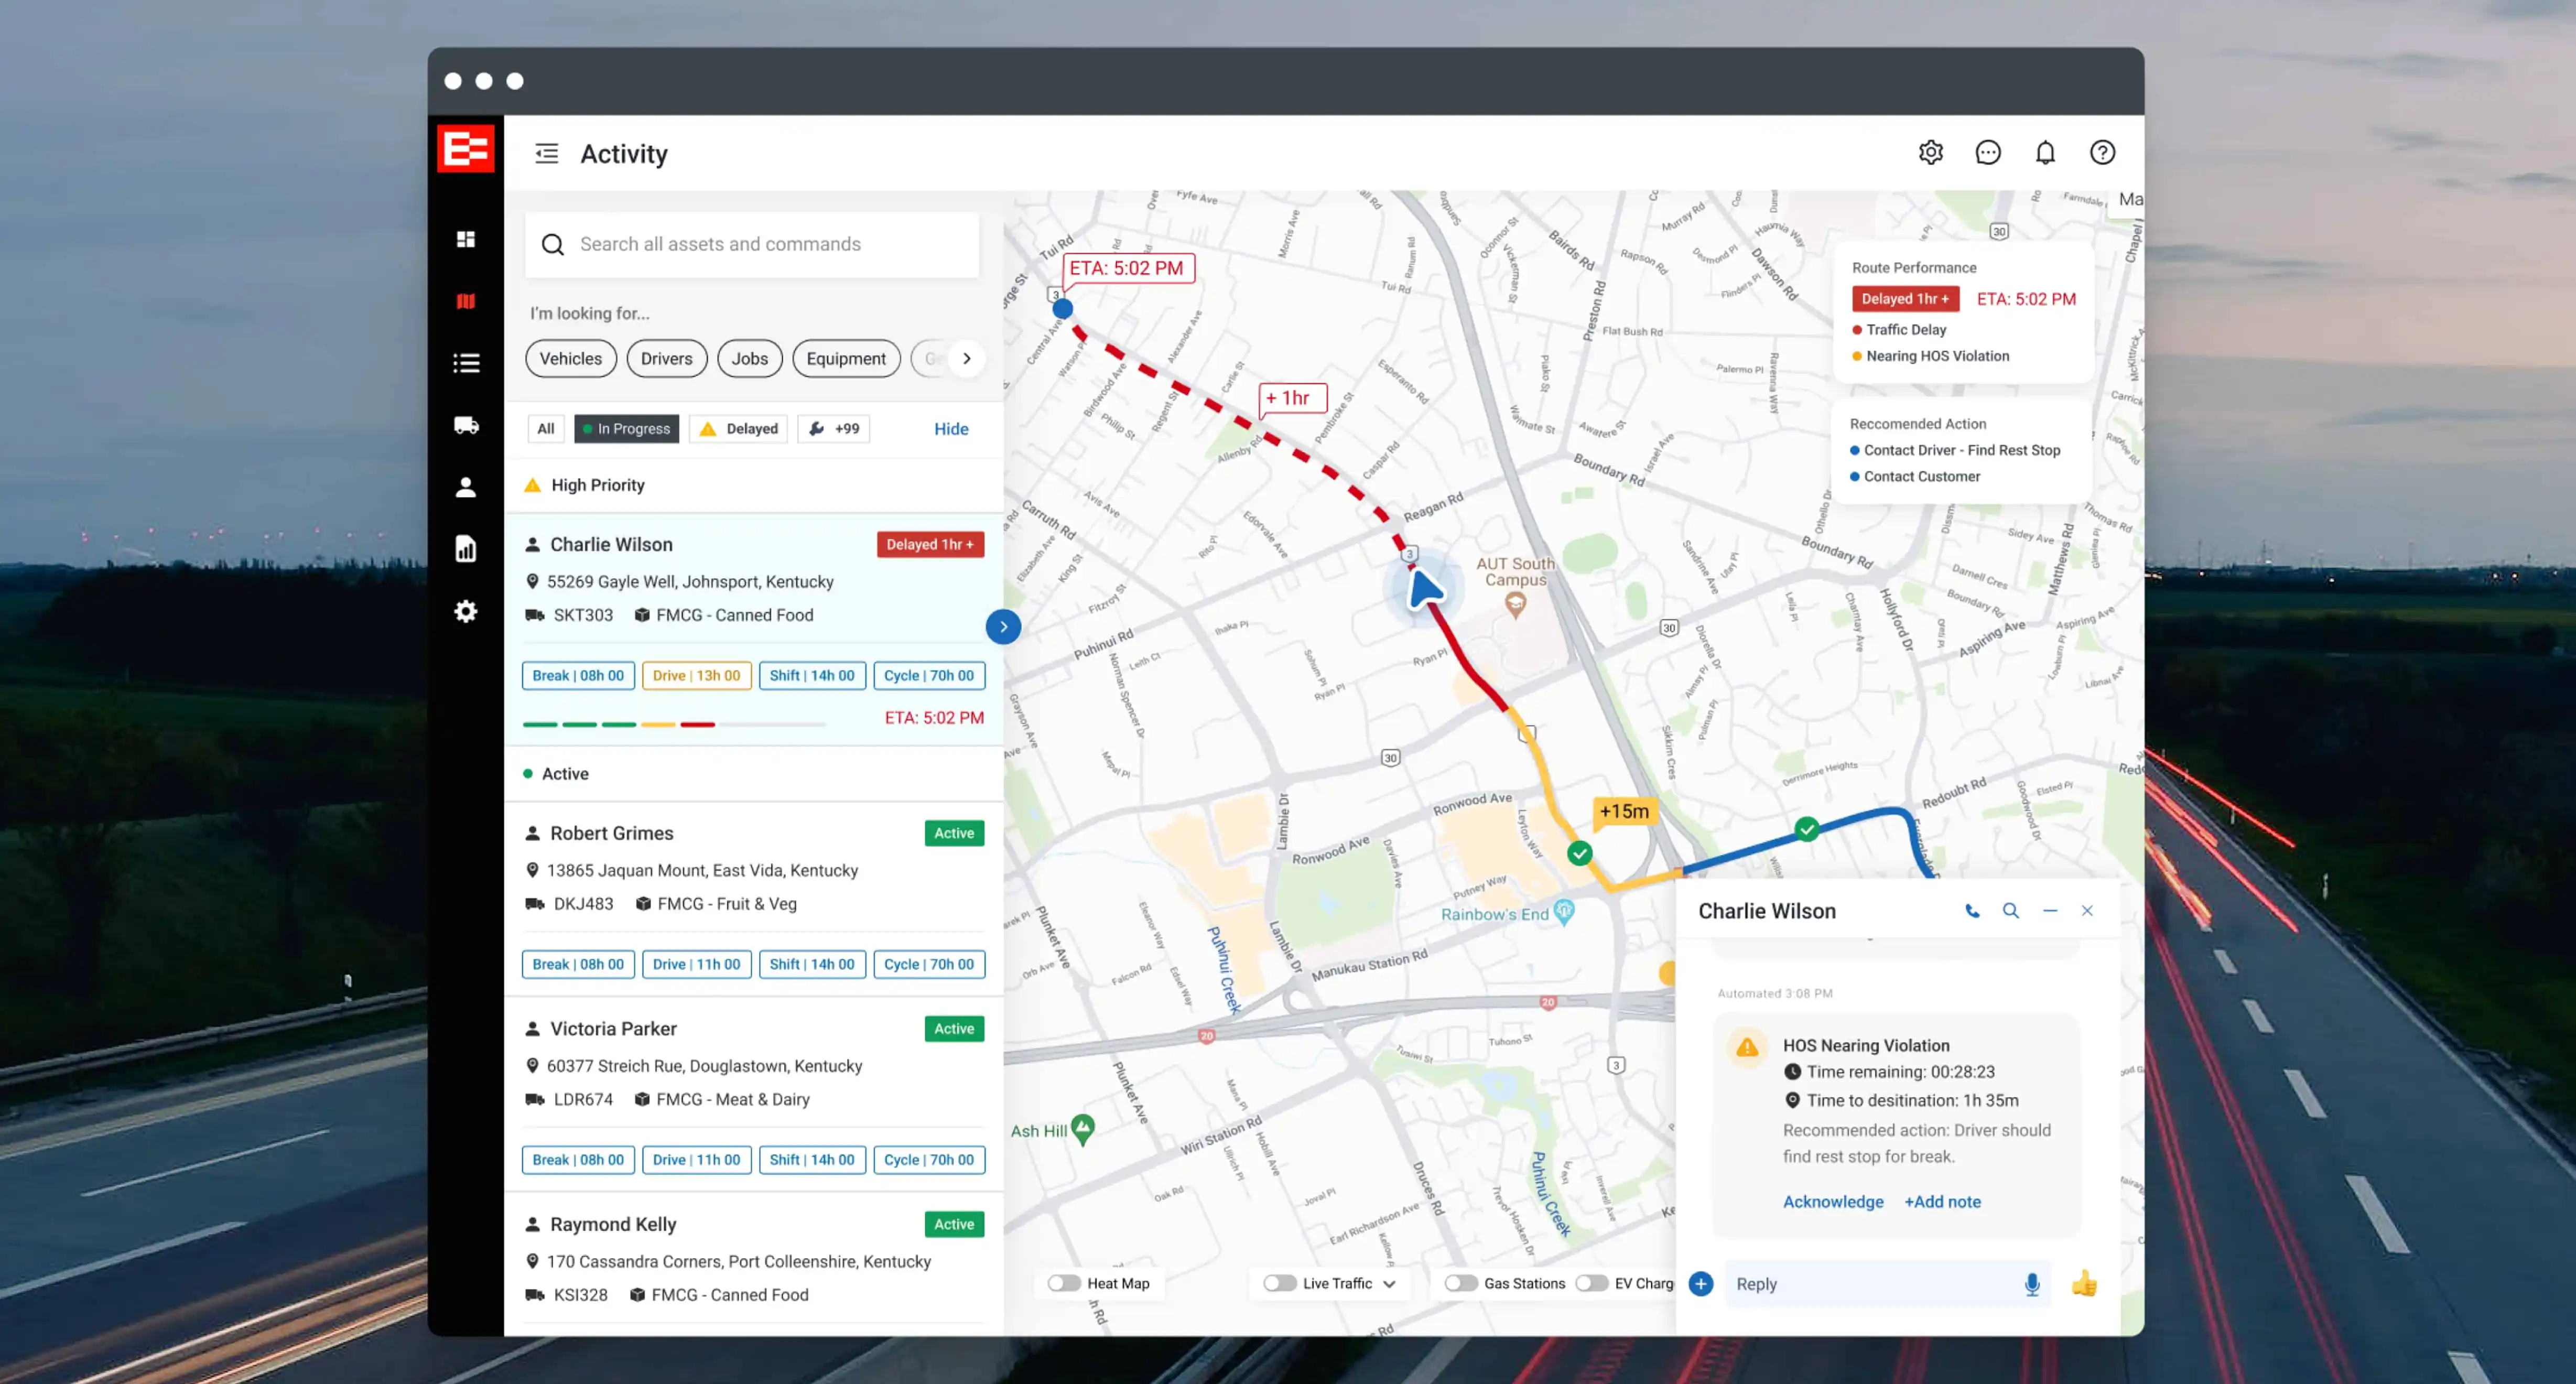Open Victoria Parker driver card
The width and height of the screenshot is (2576, 1384).
point(754,1094)
